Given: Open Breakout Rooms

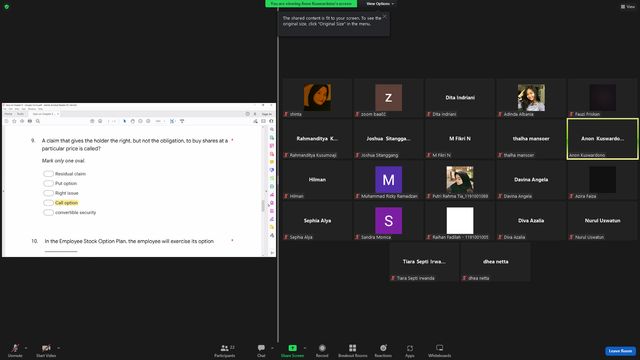Looking at the screenshot, I should [x=353, y=350].
